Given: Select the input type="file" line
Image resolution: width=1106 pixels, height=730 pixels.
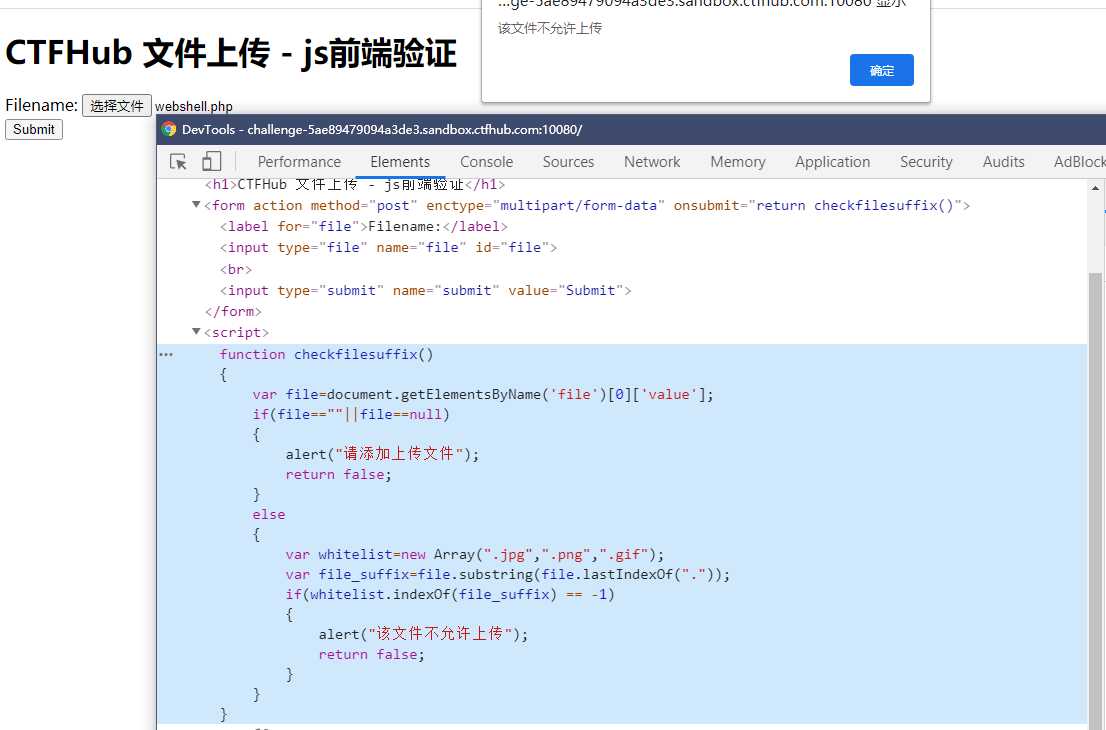Looking at the screenshot, I should click(388, 248).
